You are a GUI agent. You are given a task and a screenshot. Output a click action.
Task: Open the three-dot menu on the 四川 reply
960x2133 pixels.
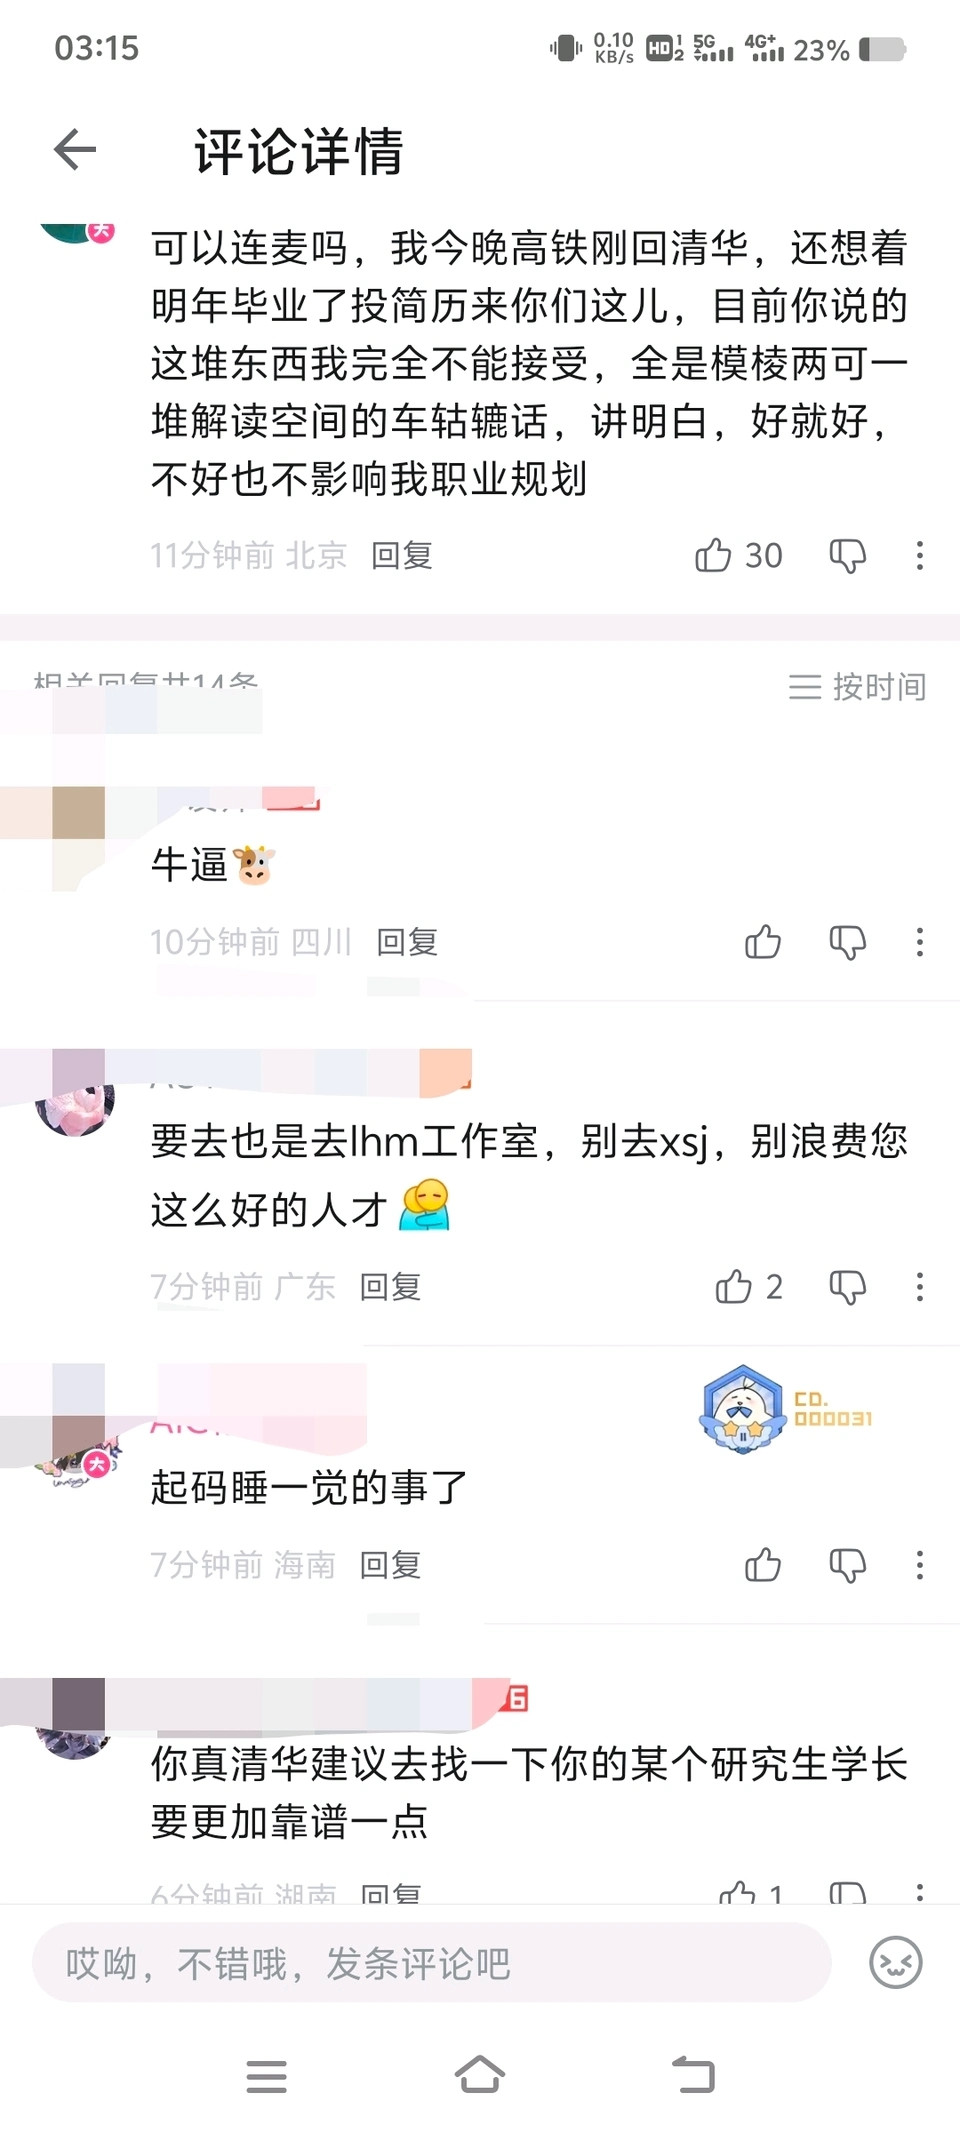(x=920, y=942)
